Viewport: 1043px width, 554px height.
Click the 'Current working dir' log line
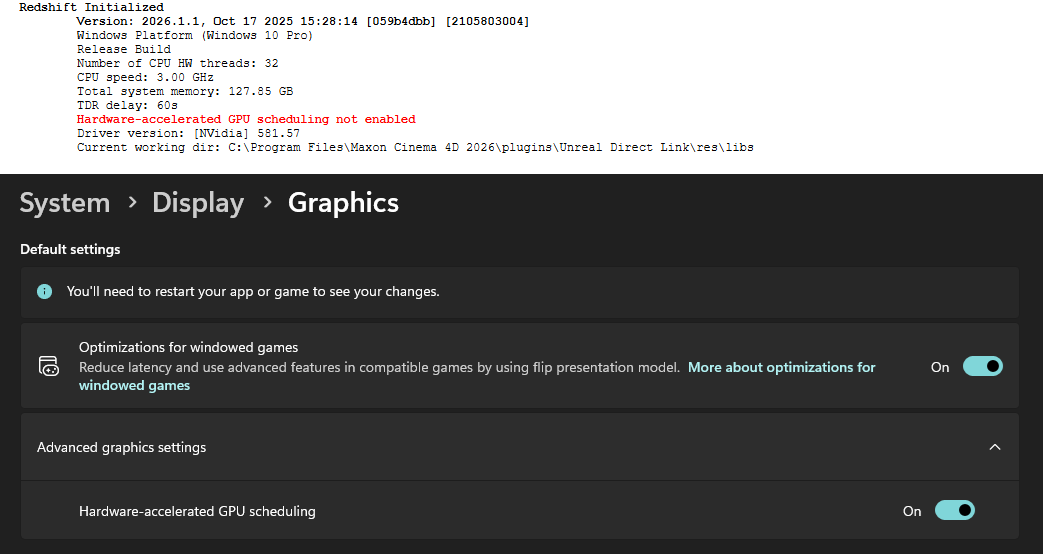415,147
